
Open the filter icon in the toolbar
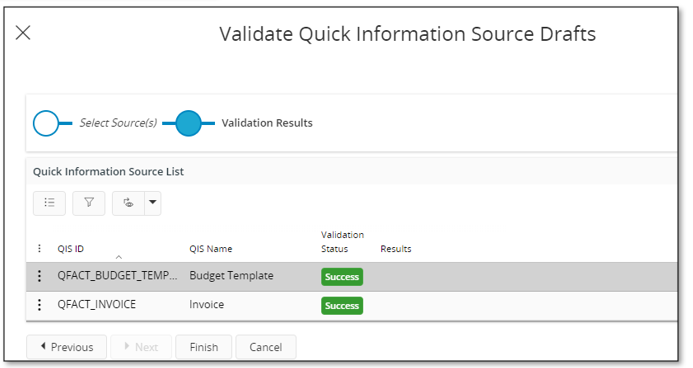[89, 203]
